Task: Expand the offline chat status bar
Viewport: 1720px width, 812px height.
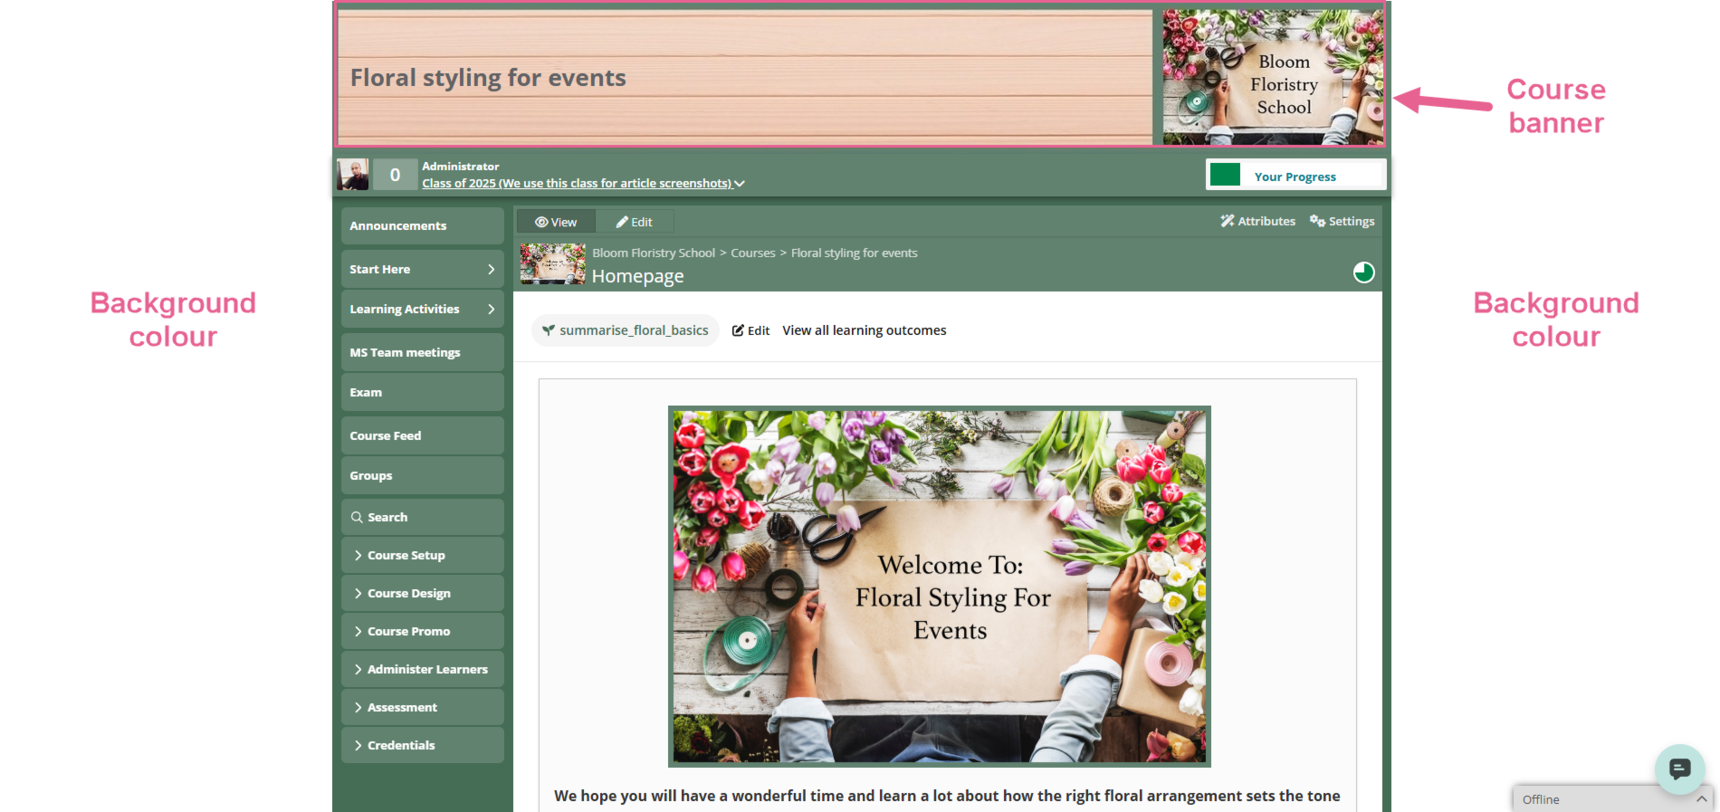Action: tap(1700, 799)
